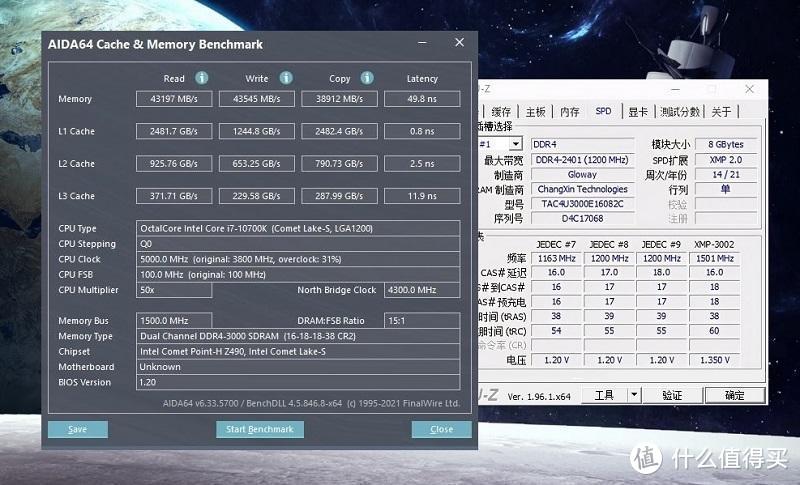Click the Save button in AIDA64
This screenshot has height=485, width=800.
coord(78,429)
